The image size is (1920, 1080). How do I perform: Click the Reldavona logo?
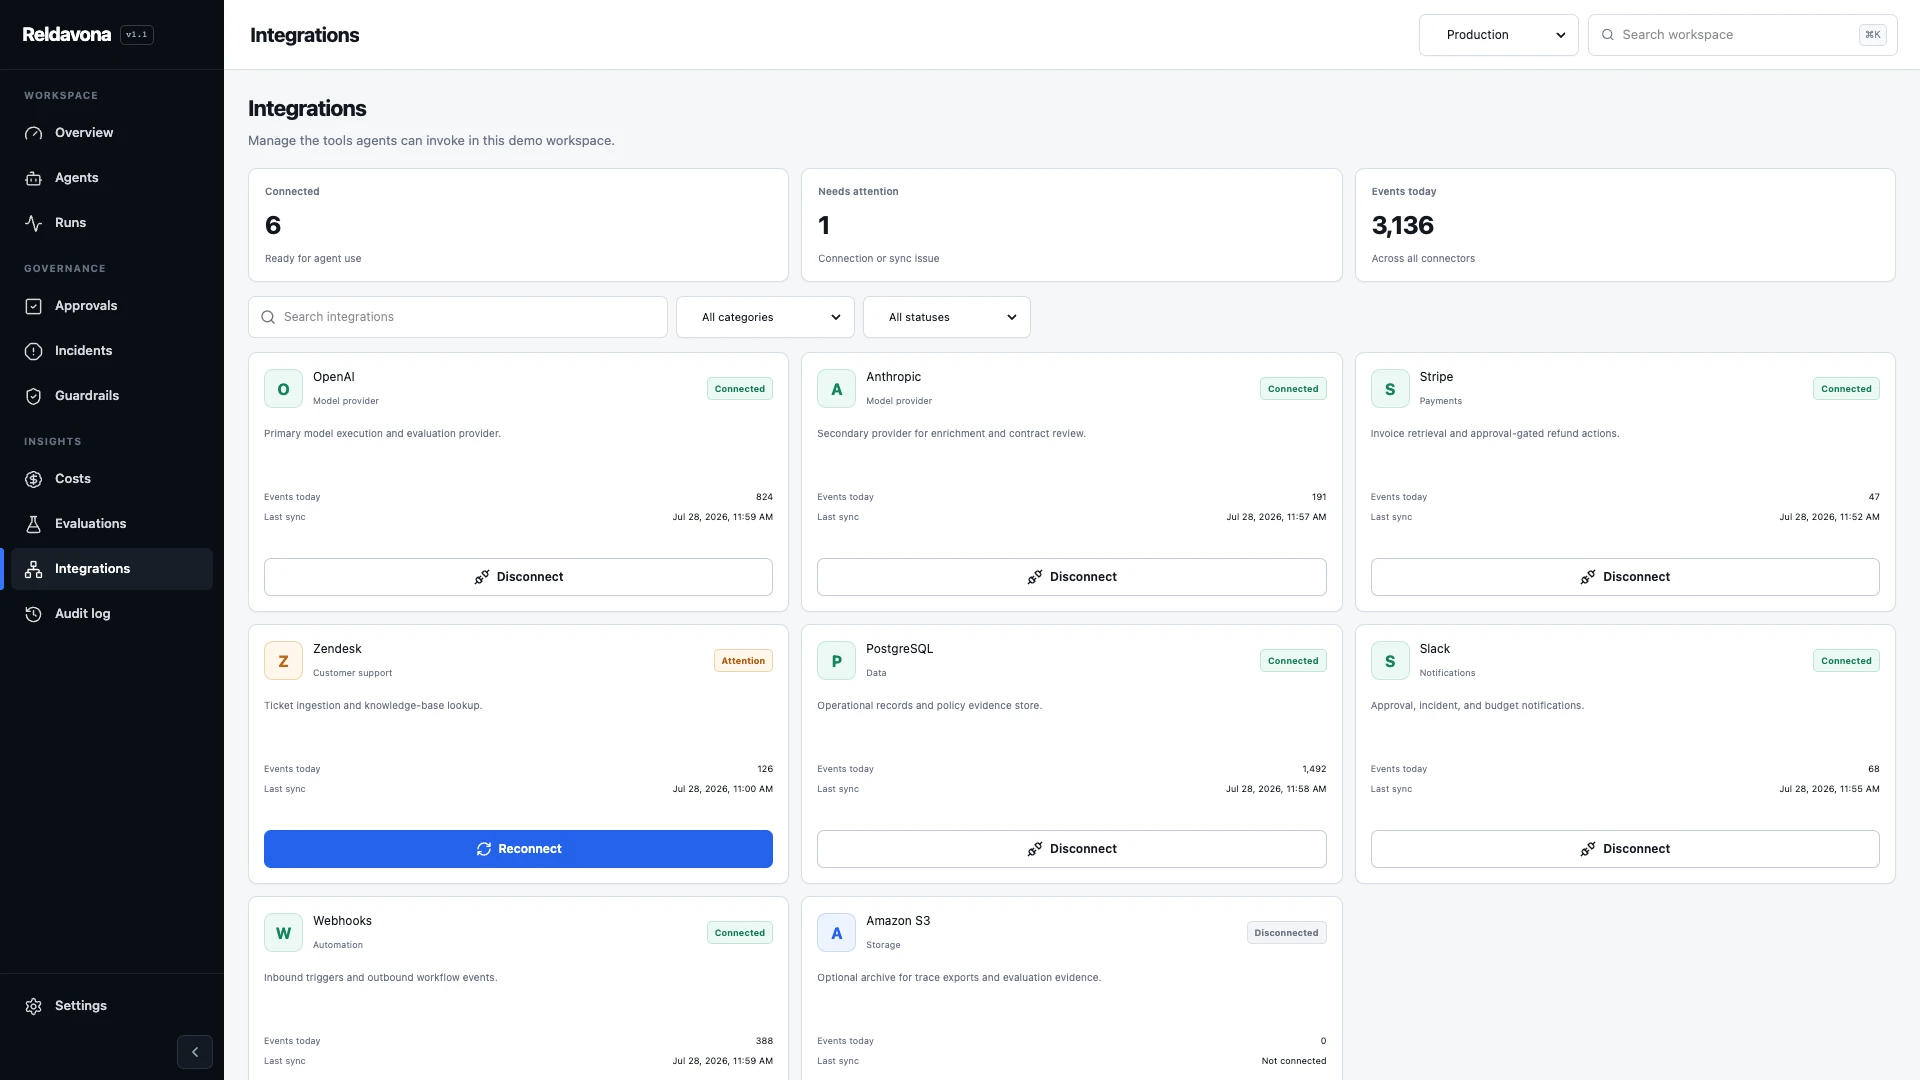click(67, 34)
